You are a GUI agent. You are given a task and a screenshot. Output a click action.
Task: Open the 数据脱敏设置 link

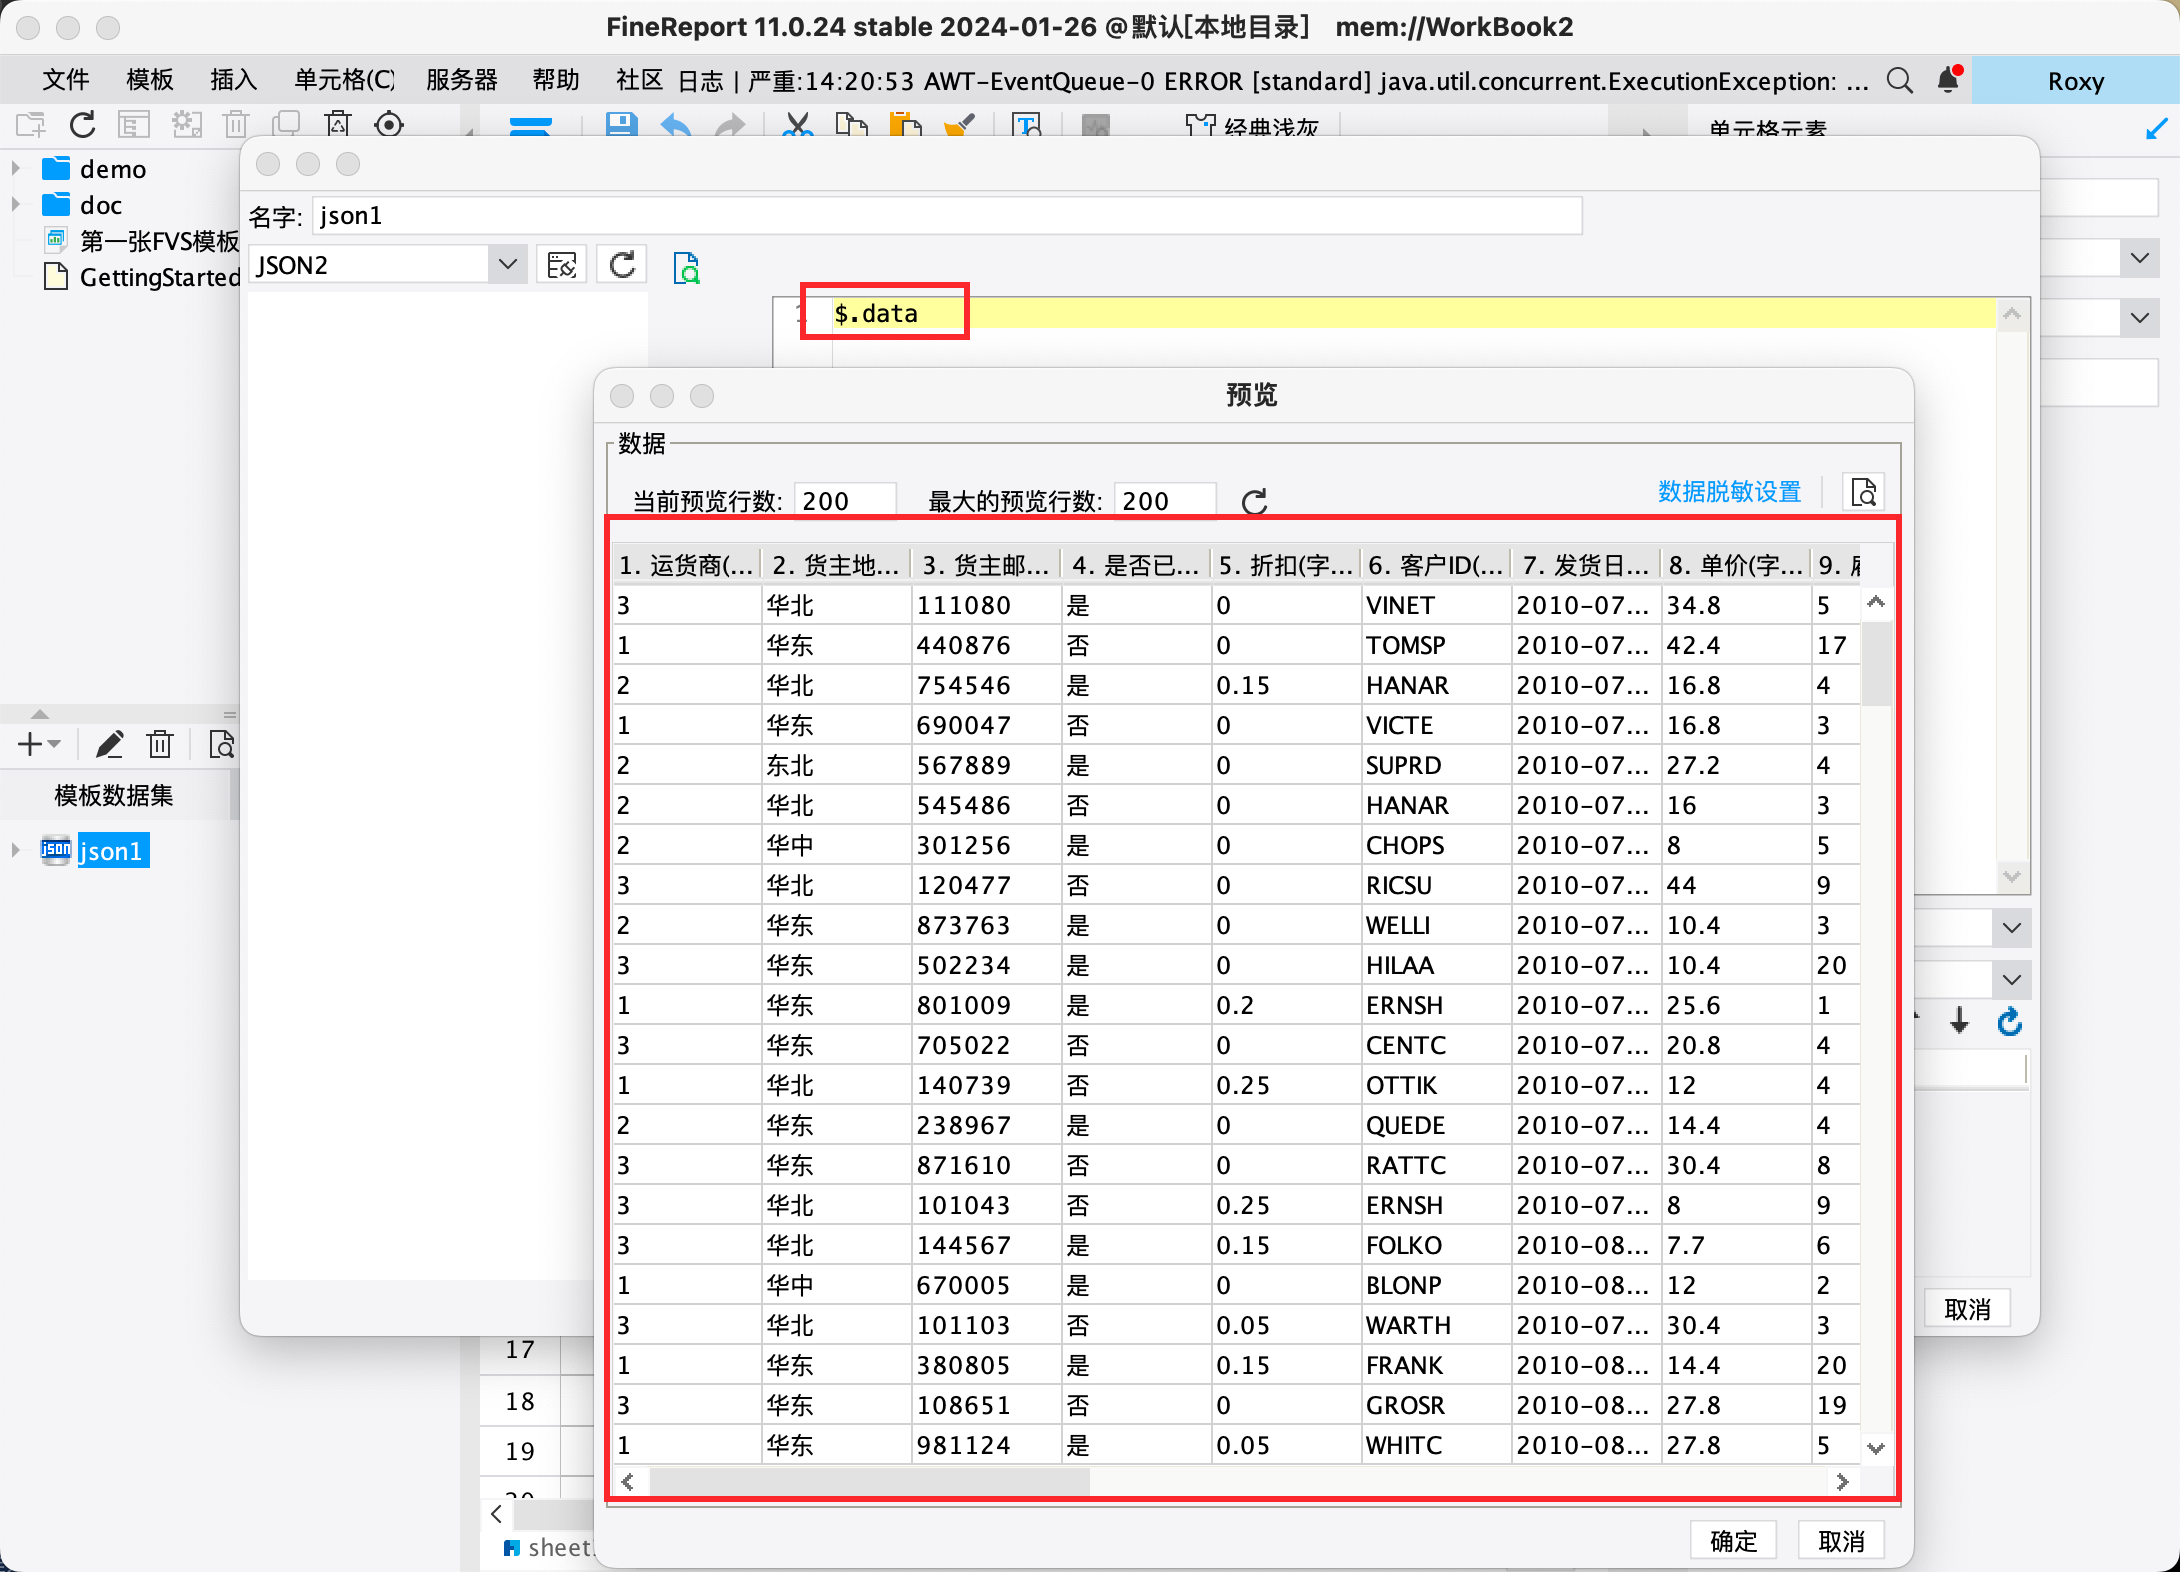(1729, 492)
